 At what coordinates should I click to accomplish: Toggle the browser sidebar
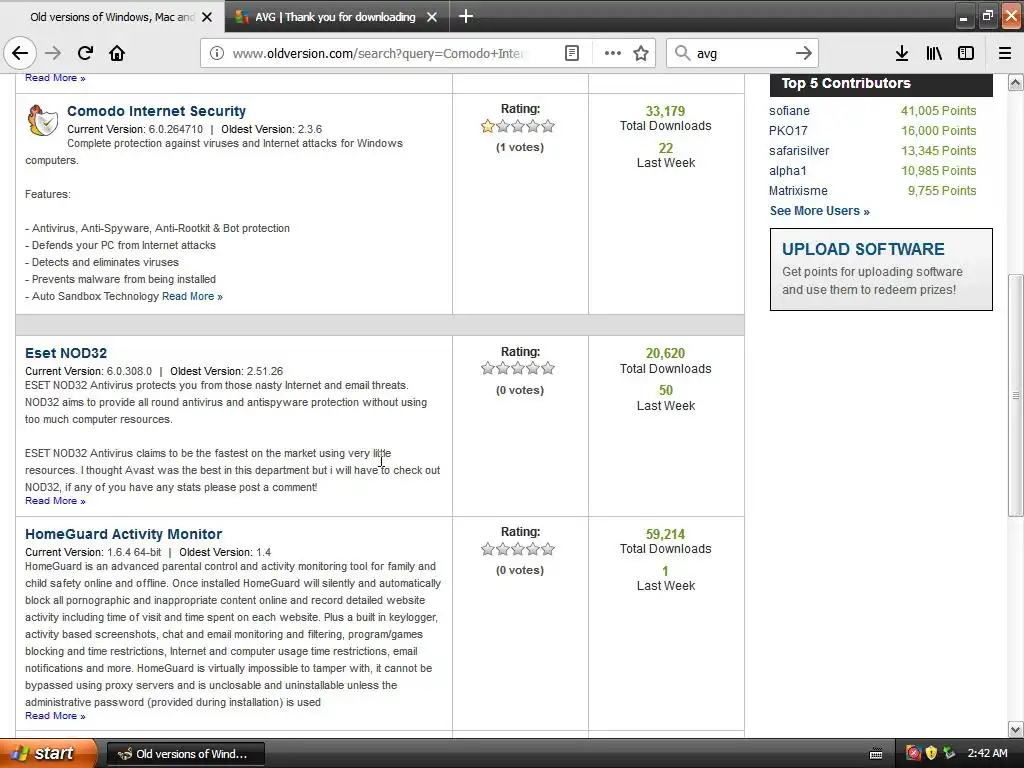966,53
